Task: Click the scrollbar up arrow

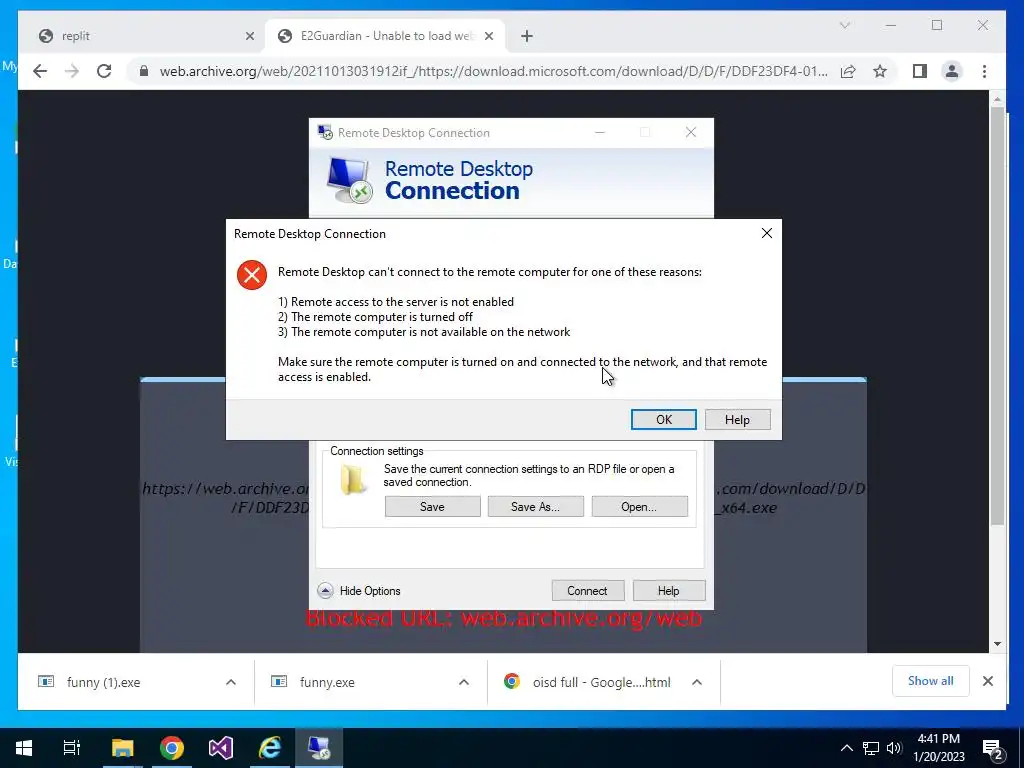Action: (997, 99)
